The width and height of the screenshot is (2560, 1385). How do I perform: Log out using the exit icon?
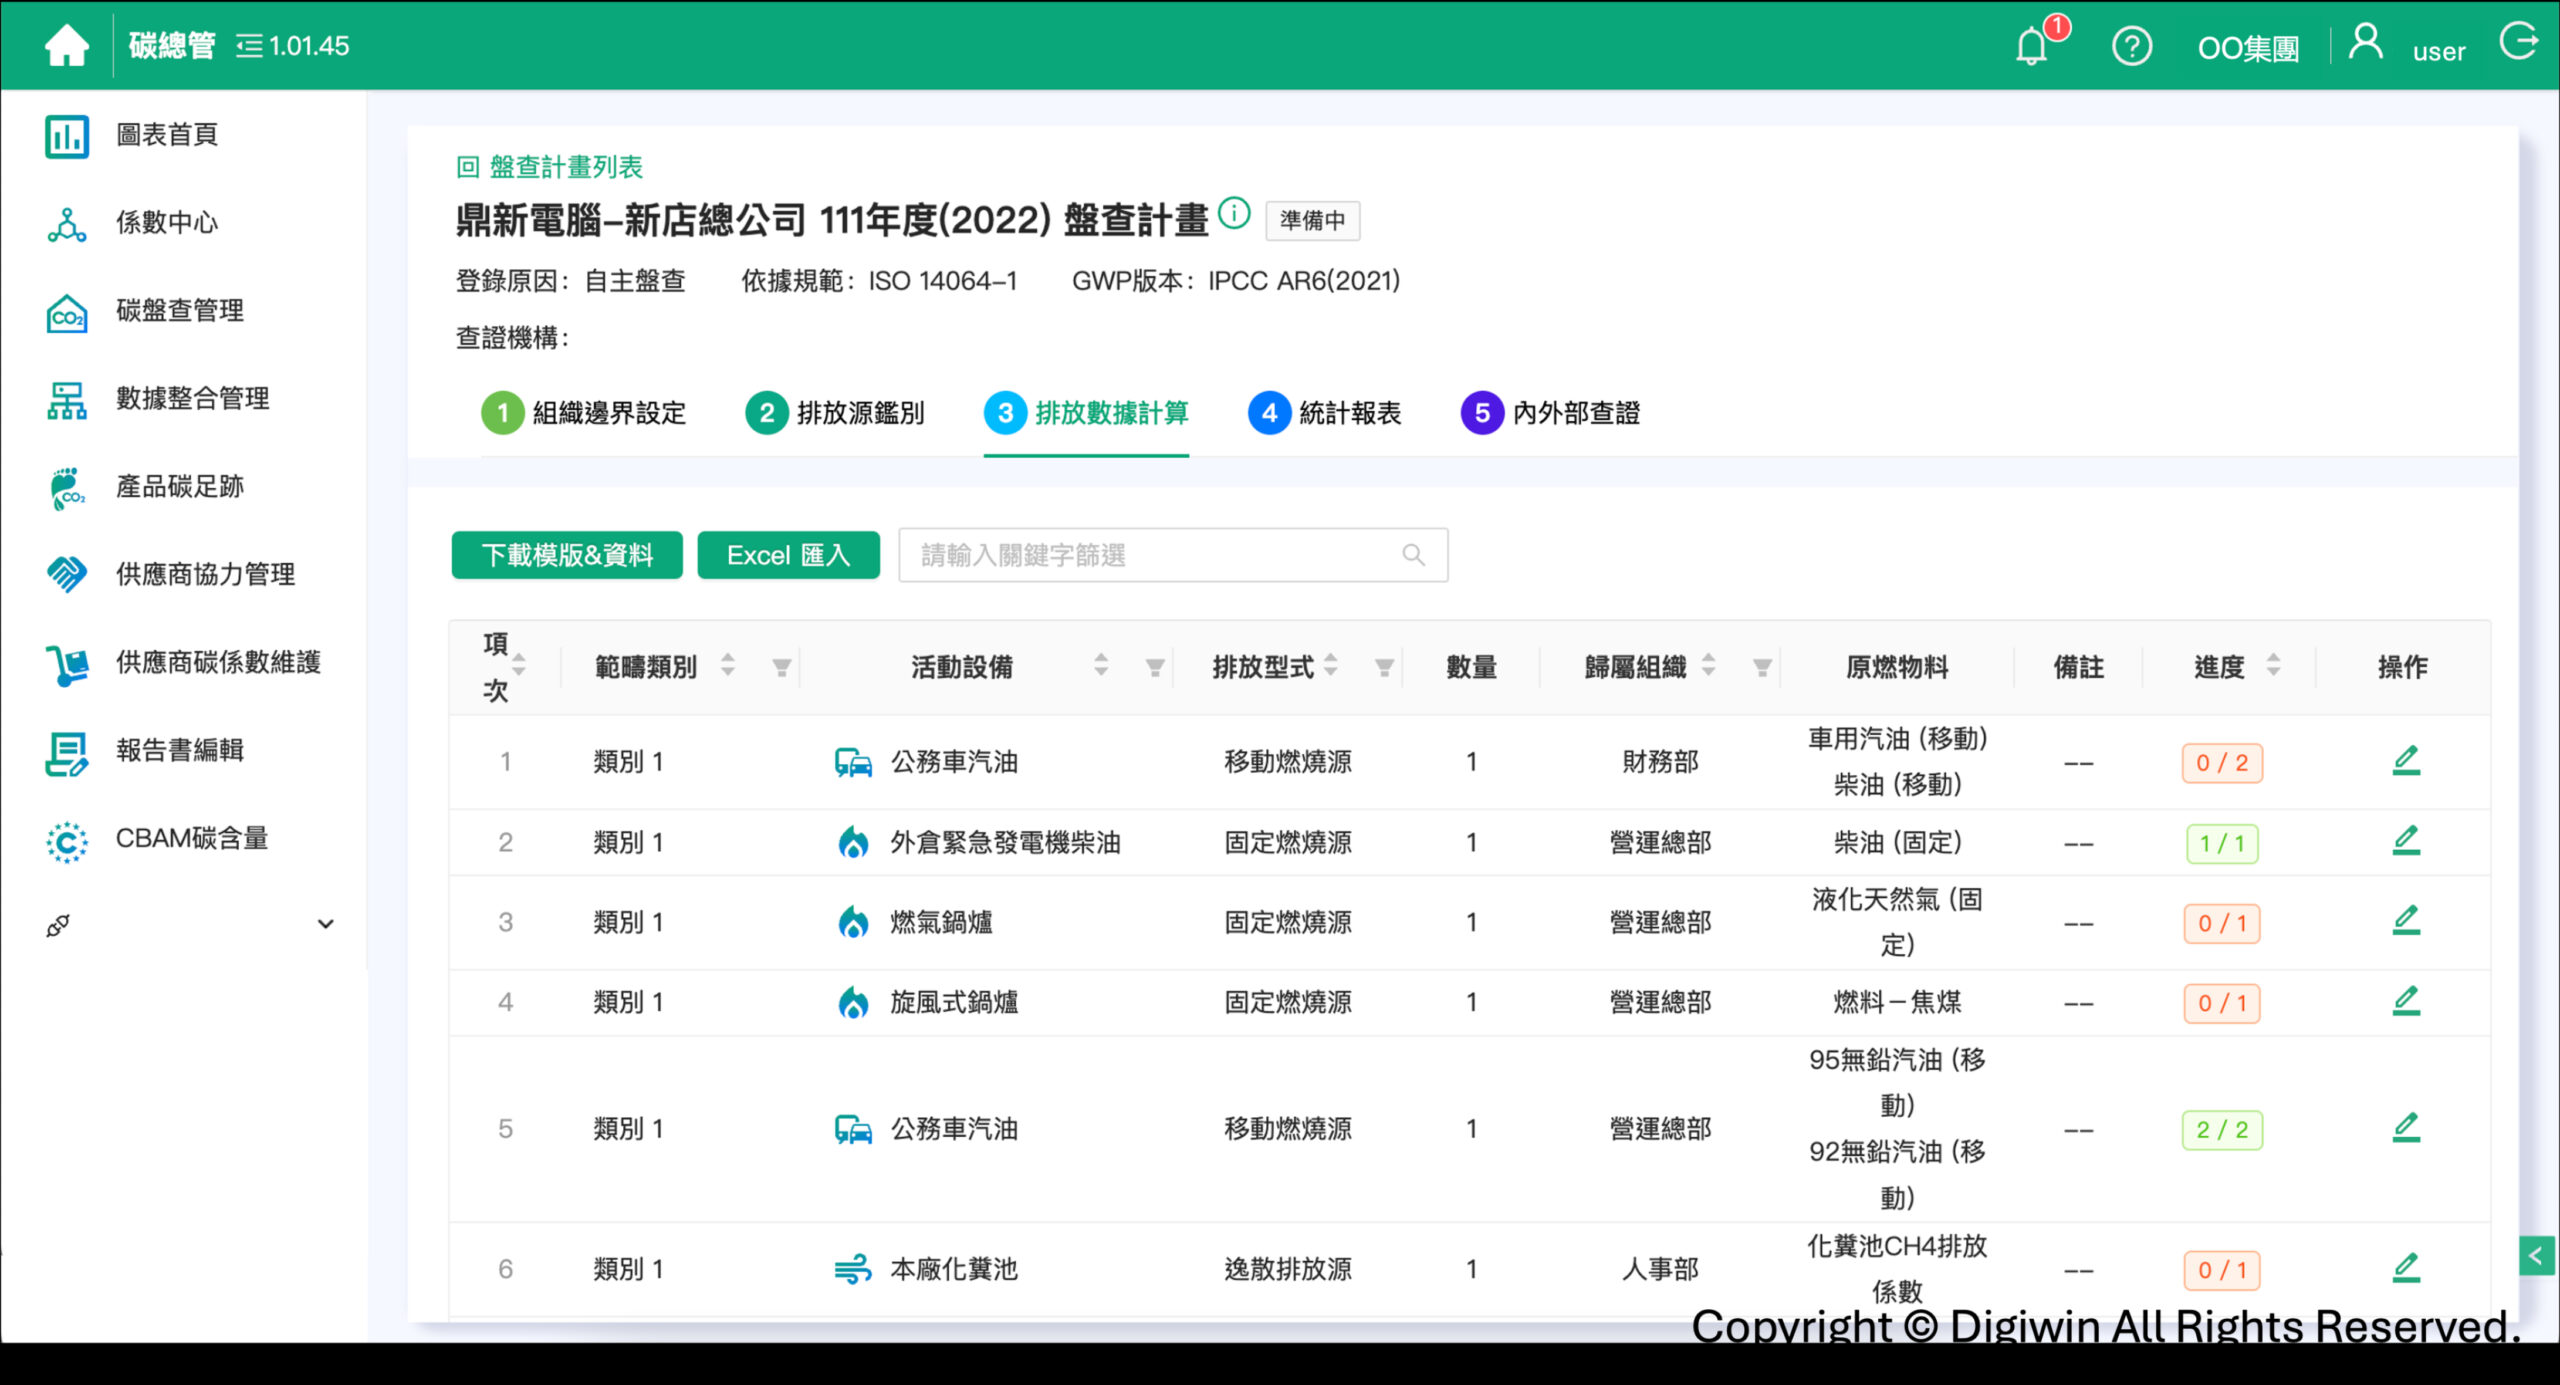pyautogui.click(x=2518, y=43)
